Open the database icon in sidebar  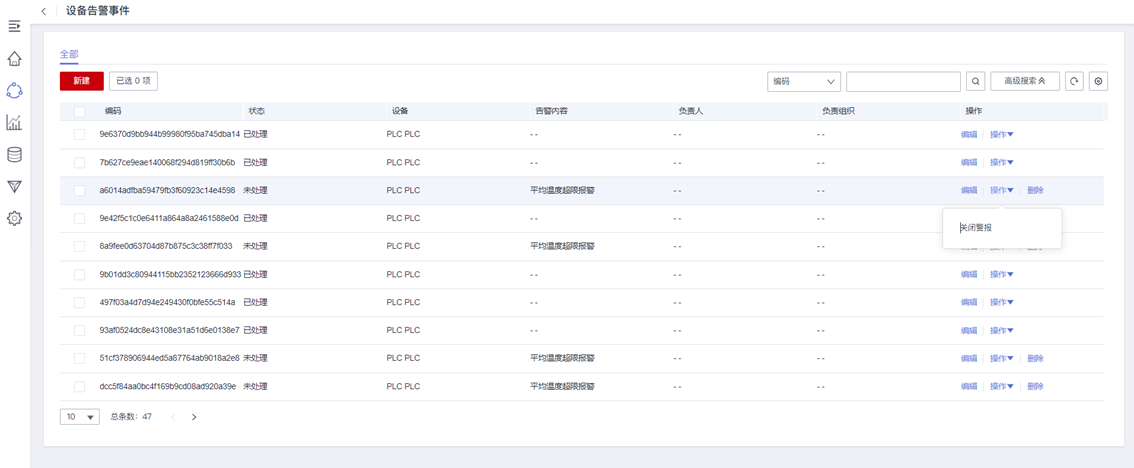[x=14, y=155]
